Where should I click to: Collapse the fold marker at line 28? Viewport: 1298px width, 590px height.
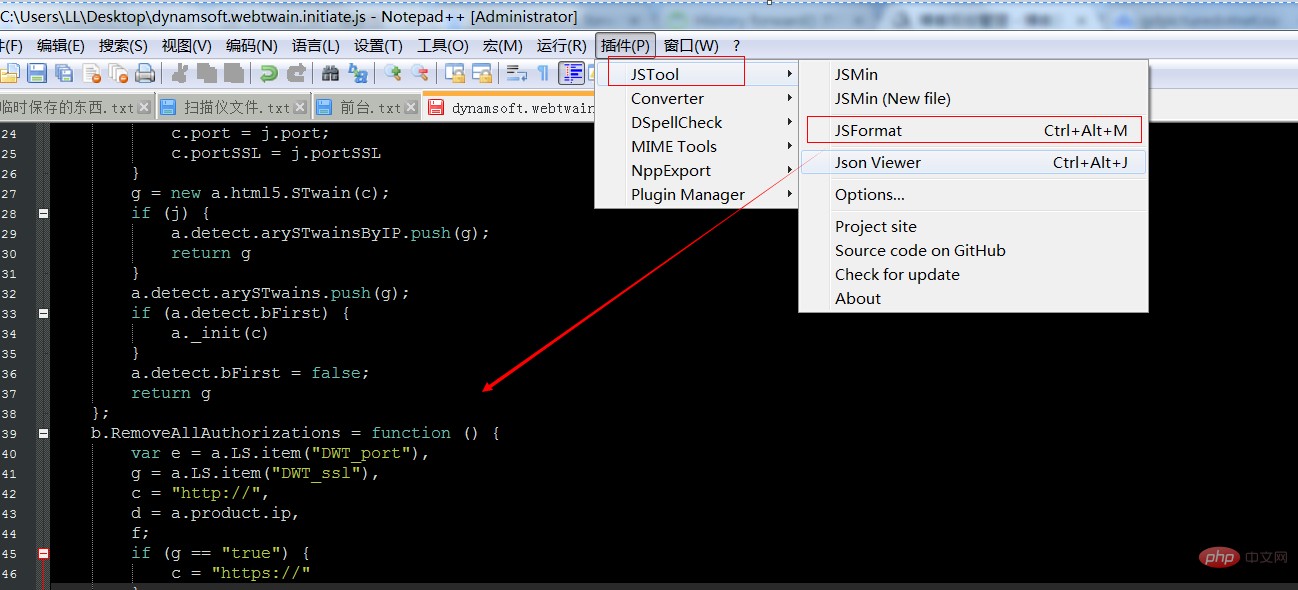pyautogui.click(x=43, y=213)
